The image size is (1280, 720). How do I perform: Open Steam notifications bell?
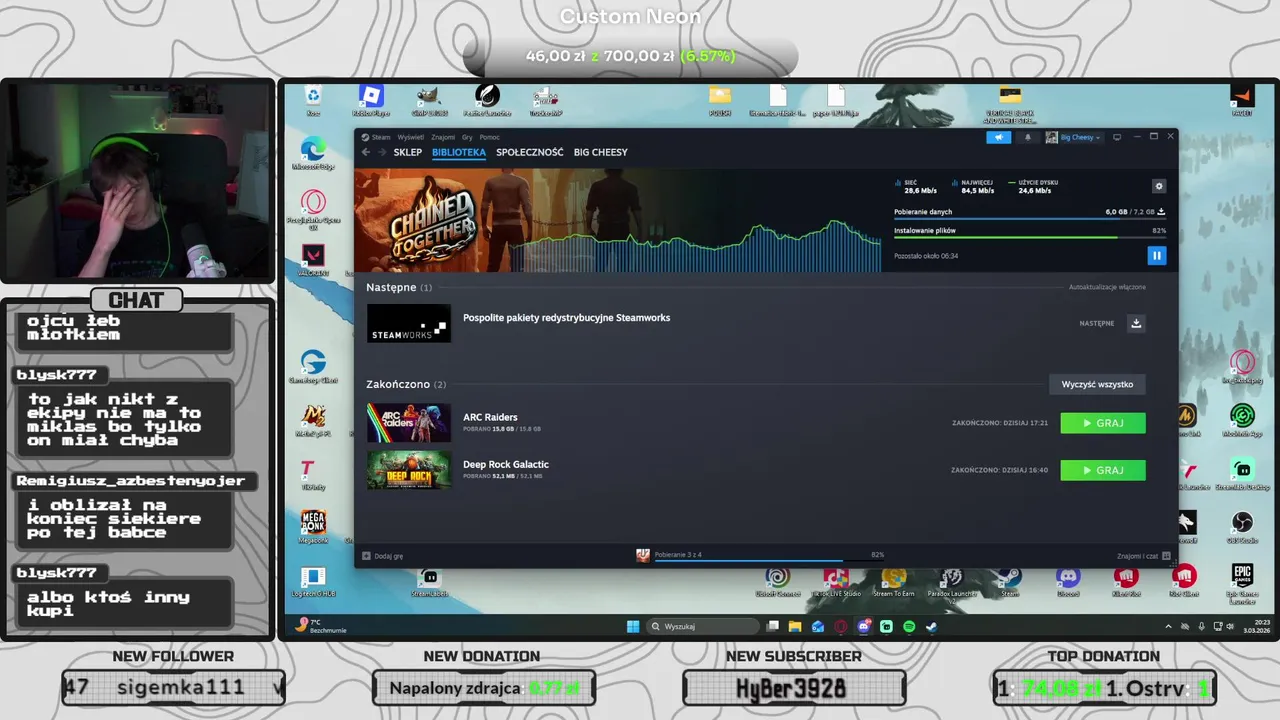[1027, 137]
